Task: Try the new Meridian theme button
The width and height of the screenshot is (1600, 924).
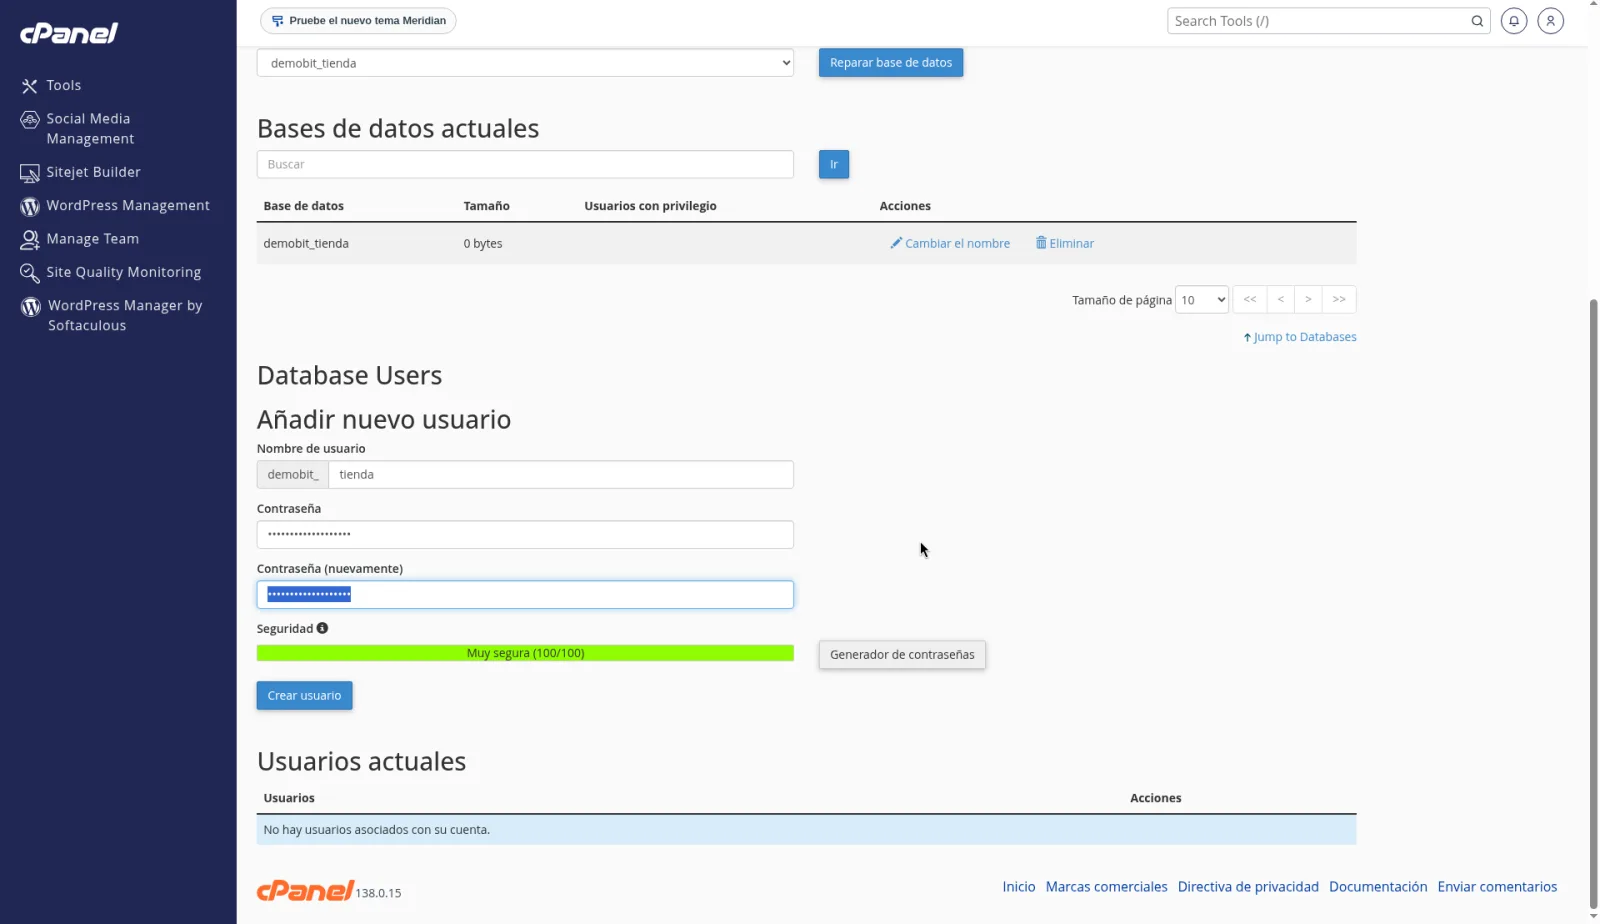Action: (358, 21)
